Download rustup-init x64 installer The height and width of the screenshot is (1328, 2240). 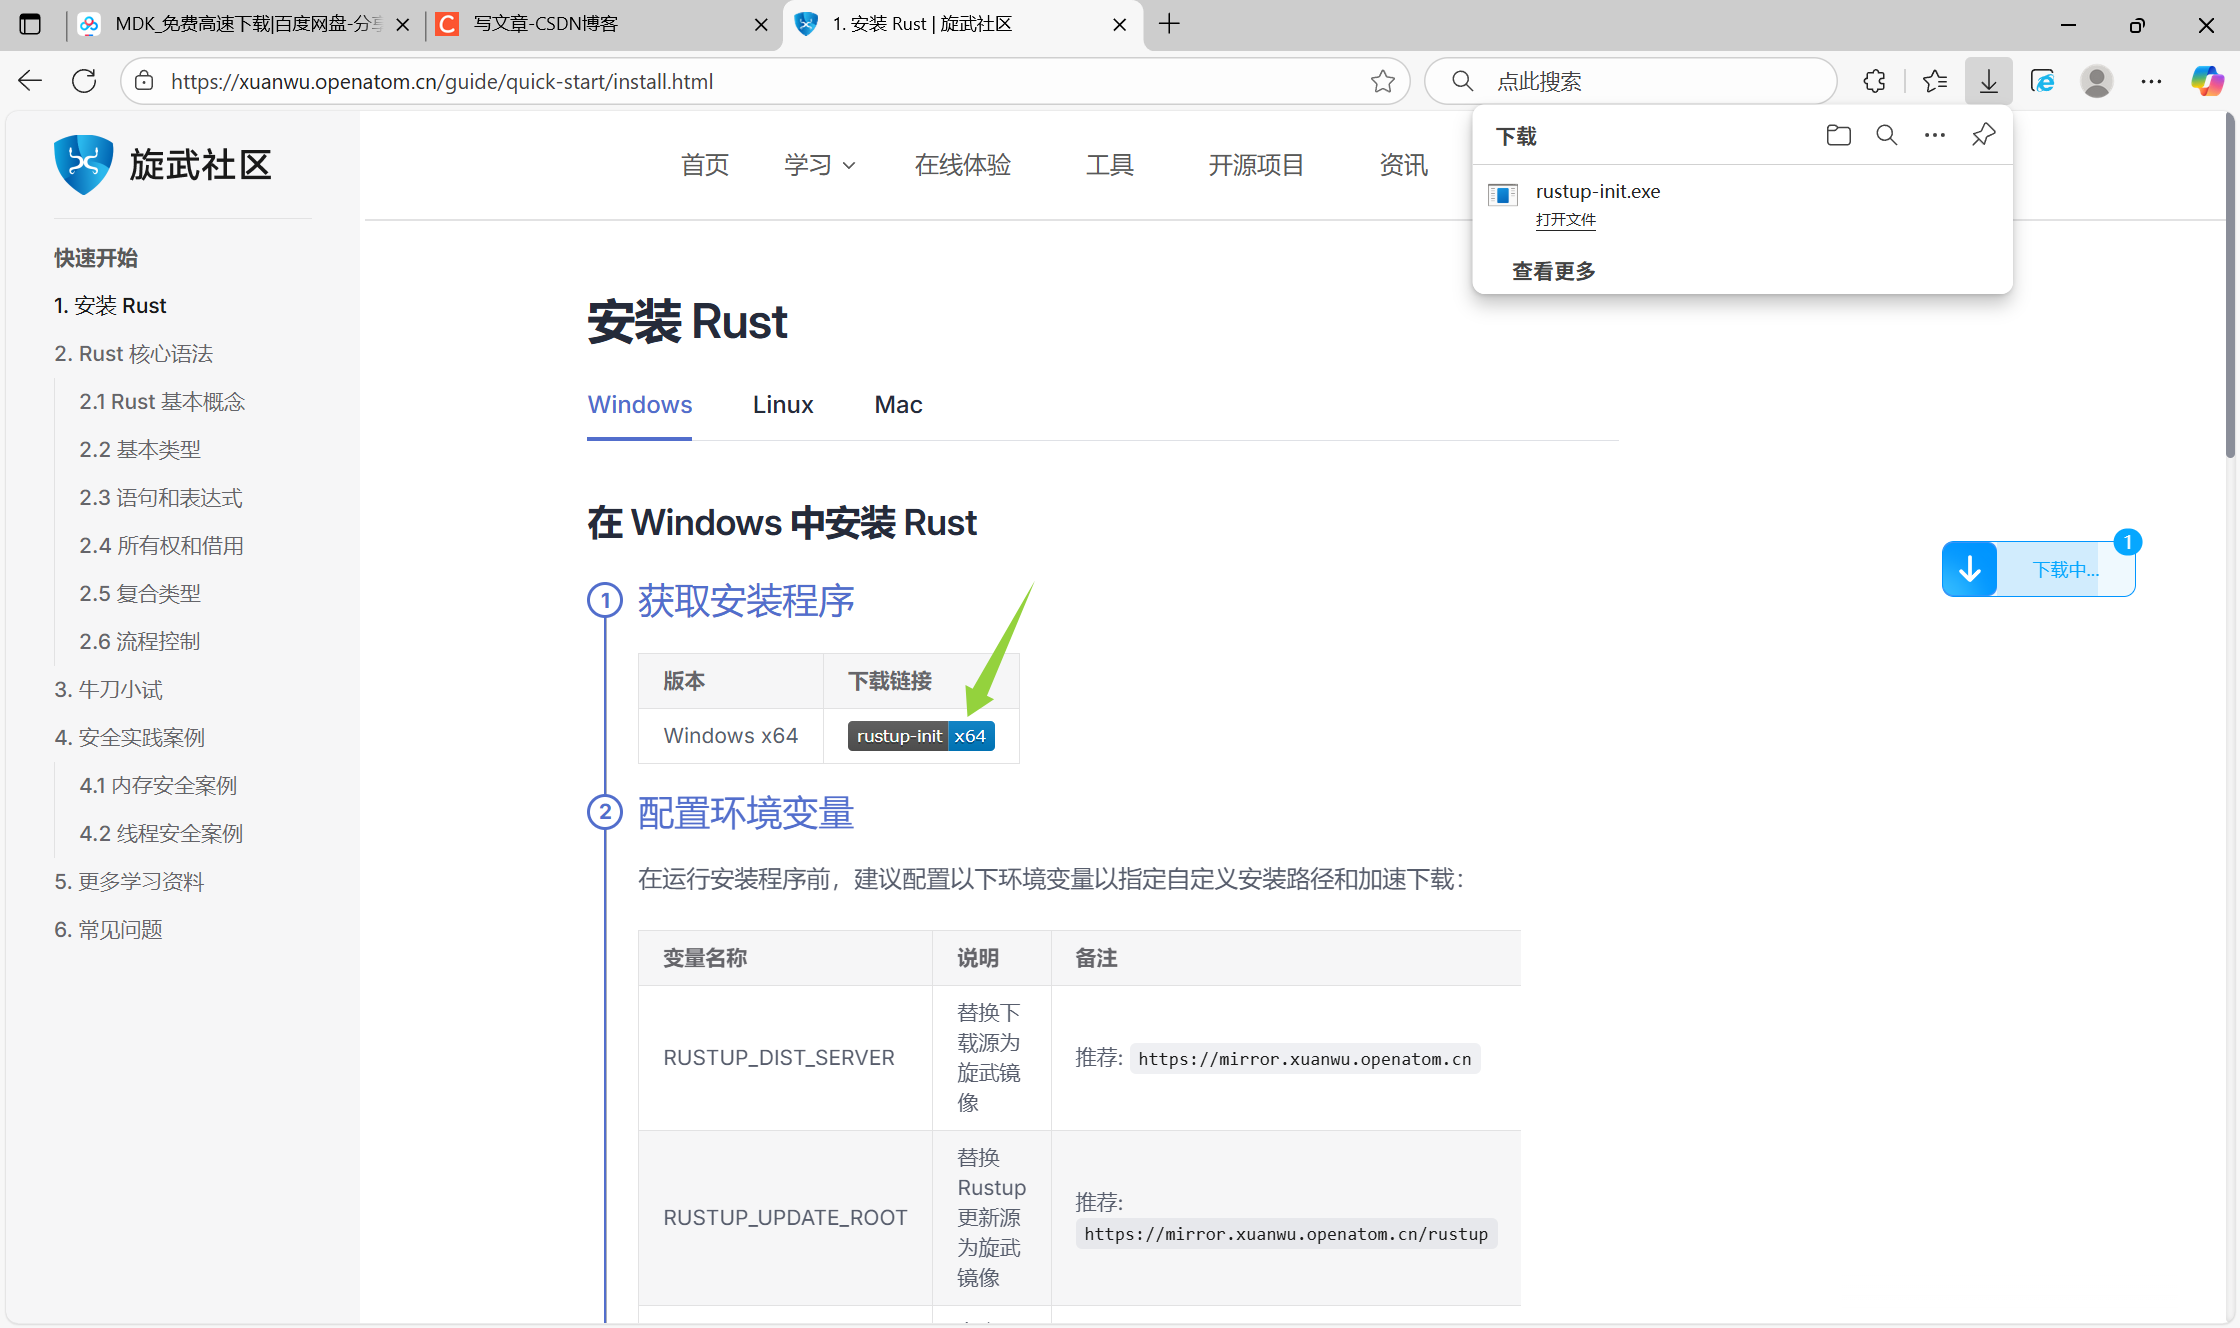920,735
